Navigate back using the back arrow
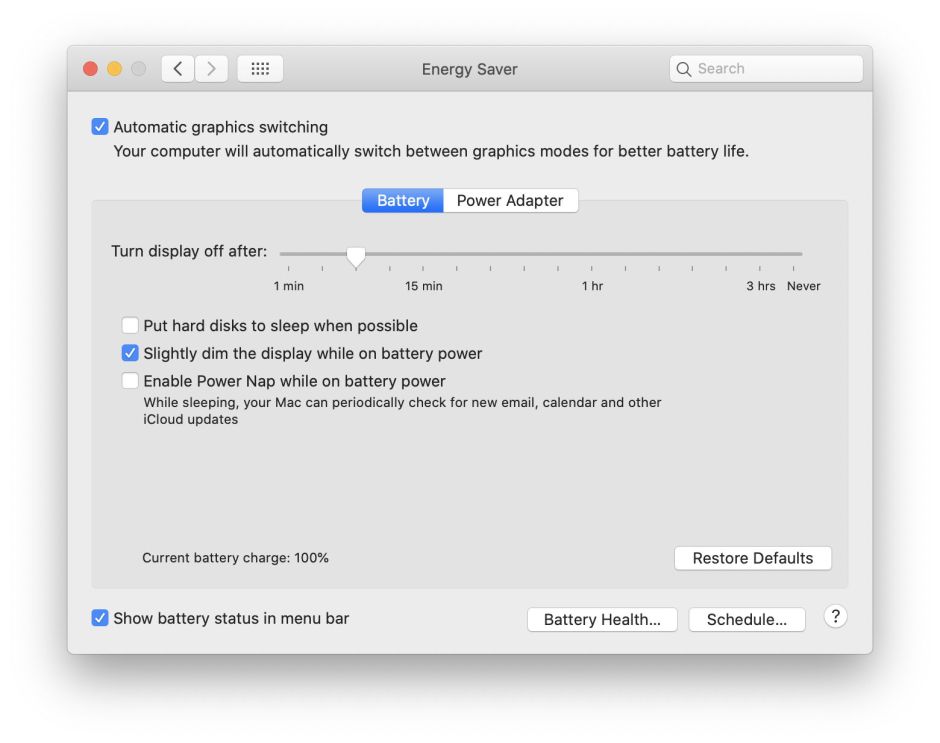Viewport: 940px width, 743px height. [x=177, y=68]
